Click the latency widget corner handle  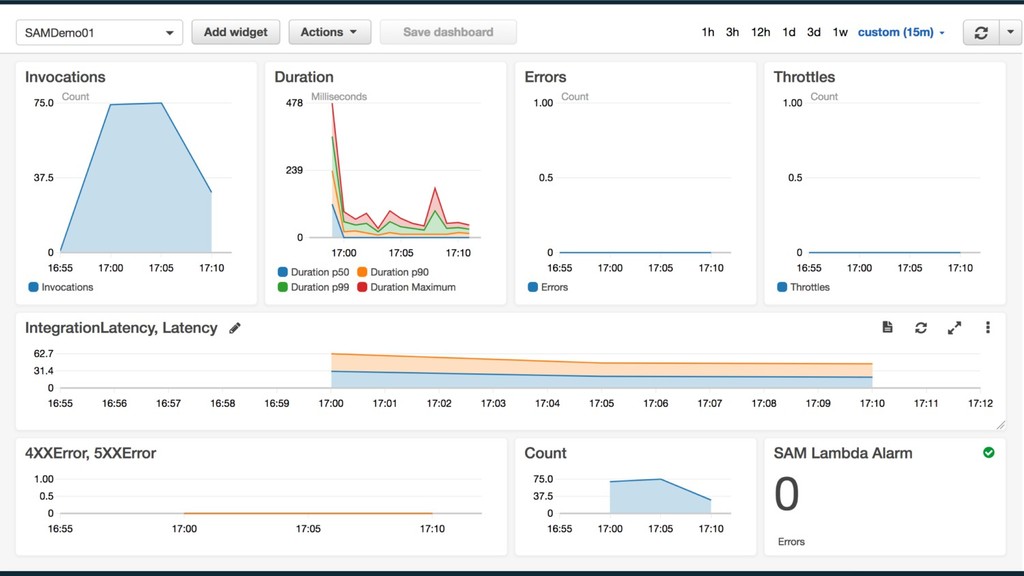(1000, 425)
